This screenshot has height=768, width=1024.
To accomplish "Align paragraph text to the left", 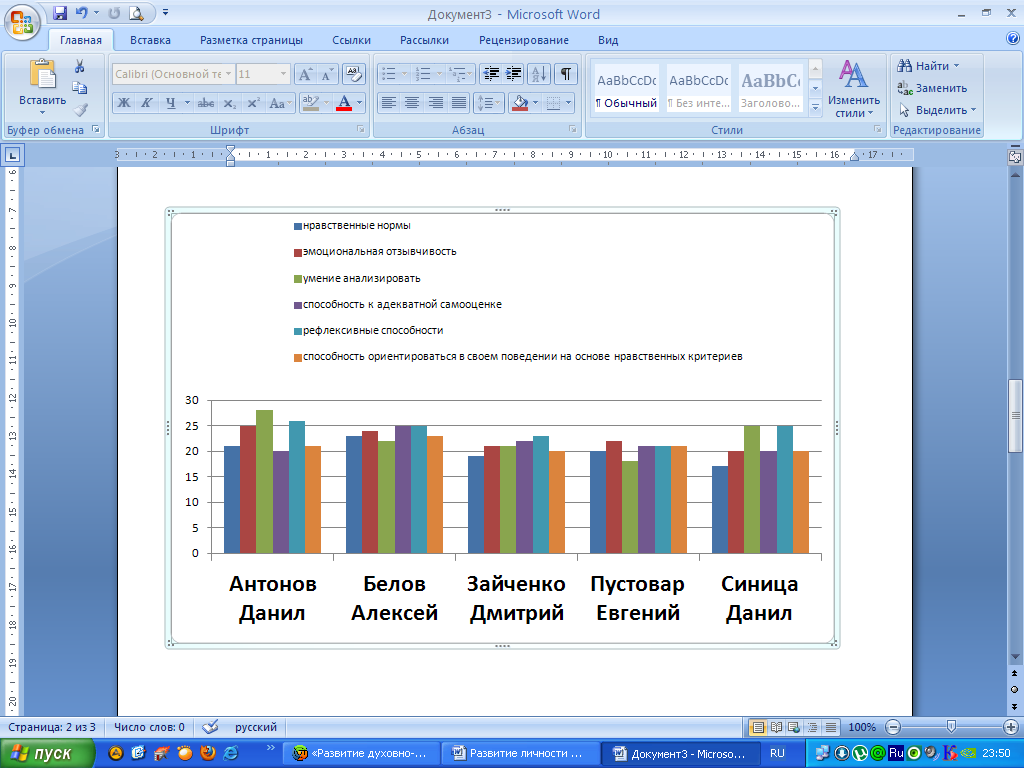I will coord(389,103).
